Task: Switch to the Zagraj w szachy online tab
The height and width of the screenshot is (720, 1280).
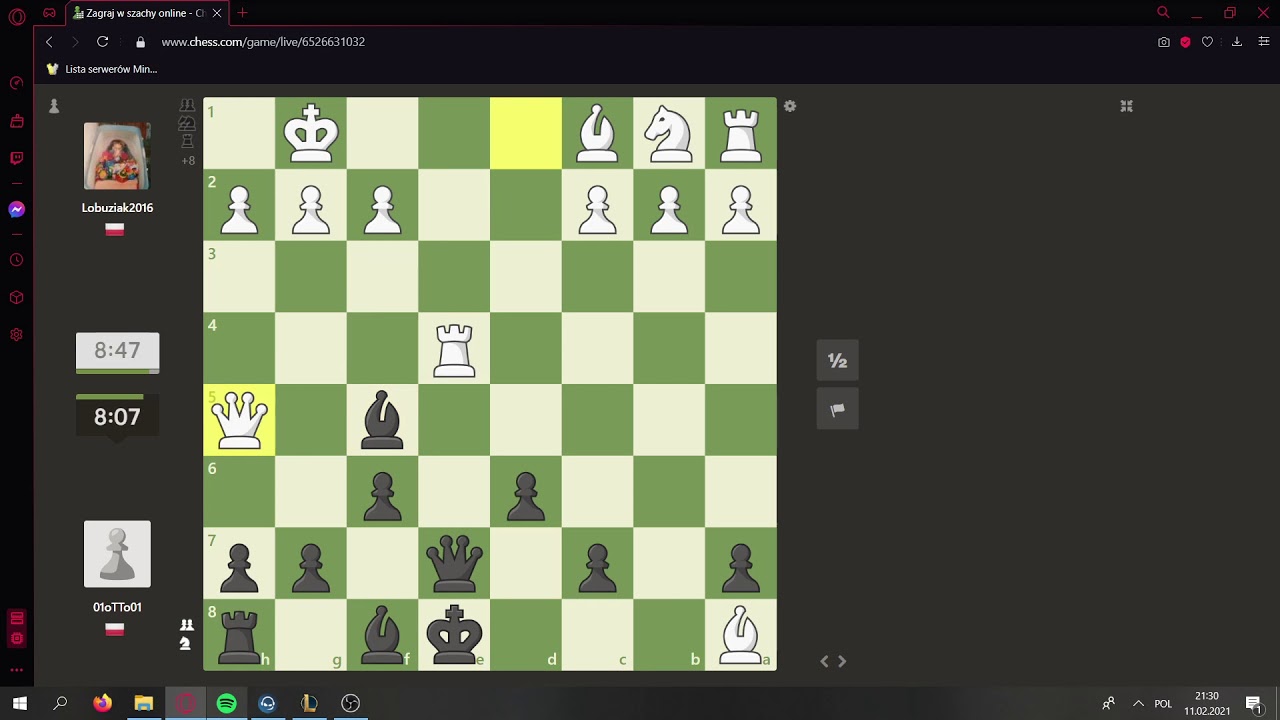Action: pos(147,13)
